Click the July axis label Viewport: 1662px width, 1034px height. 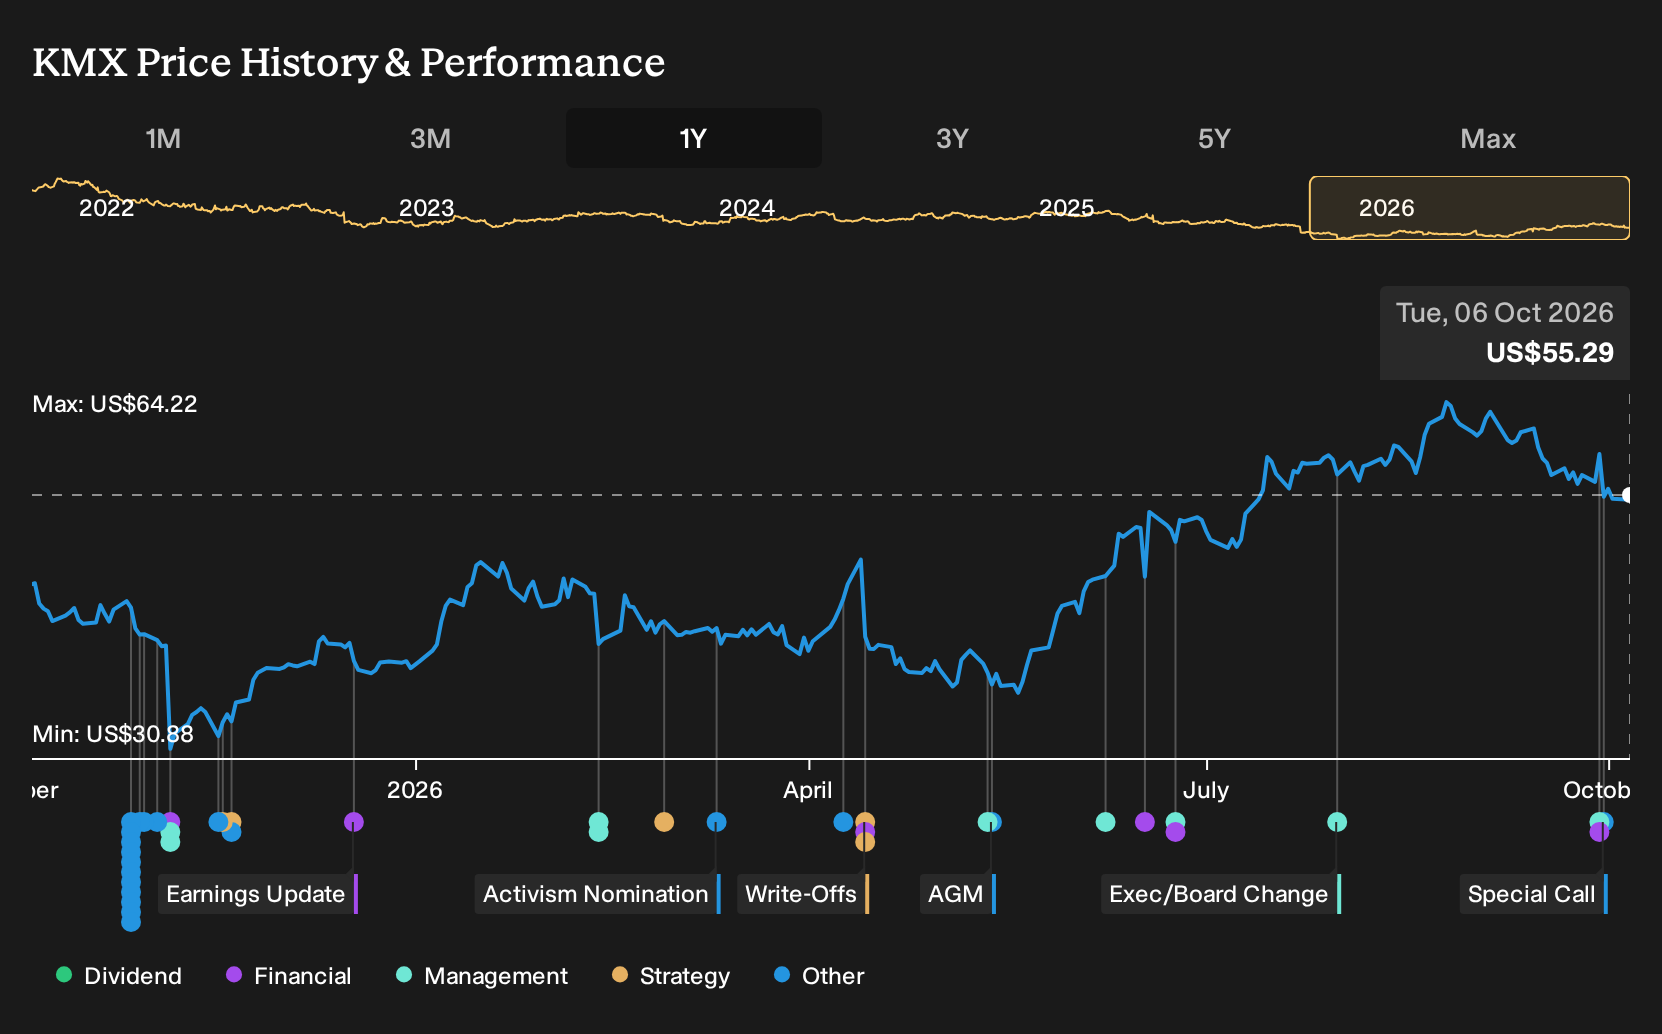point(1206,790)
